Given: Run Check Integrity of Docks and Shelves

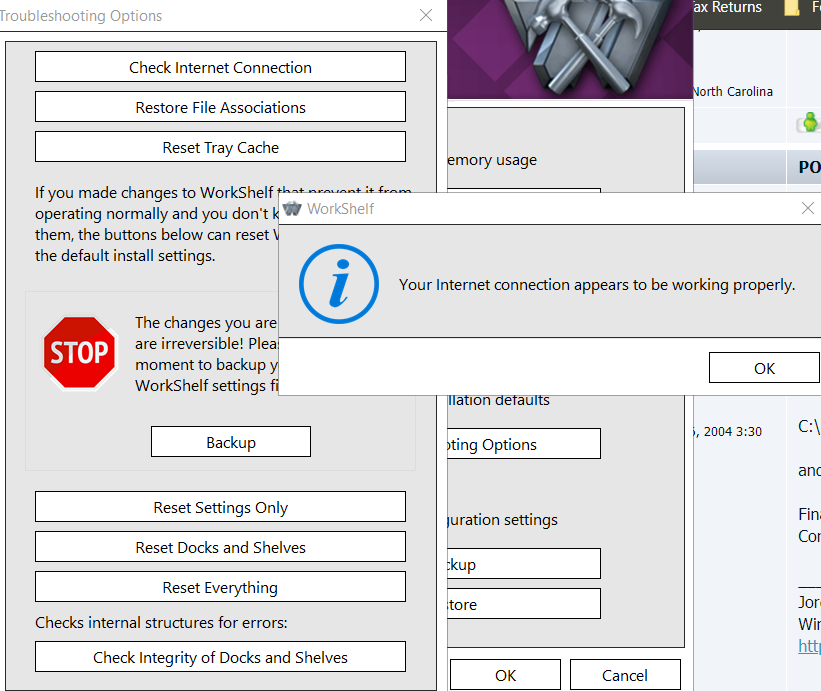Looking at the screenshot, I should (x=220, y=657).
